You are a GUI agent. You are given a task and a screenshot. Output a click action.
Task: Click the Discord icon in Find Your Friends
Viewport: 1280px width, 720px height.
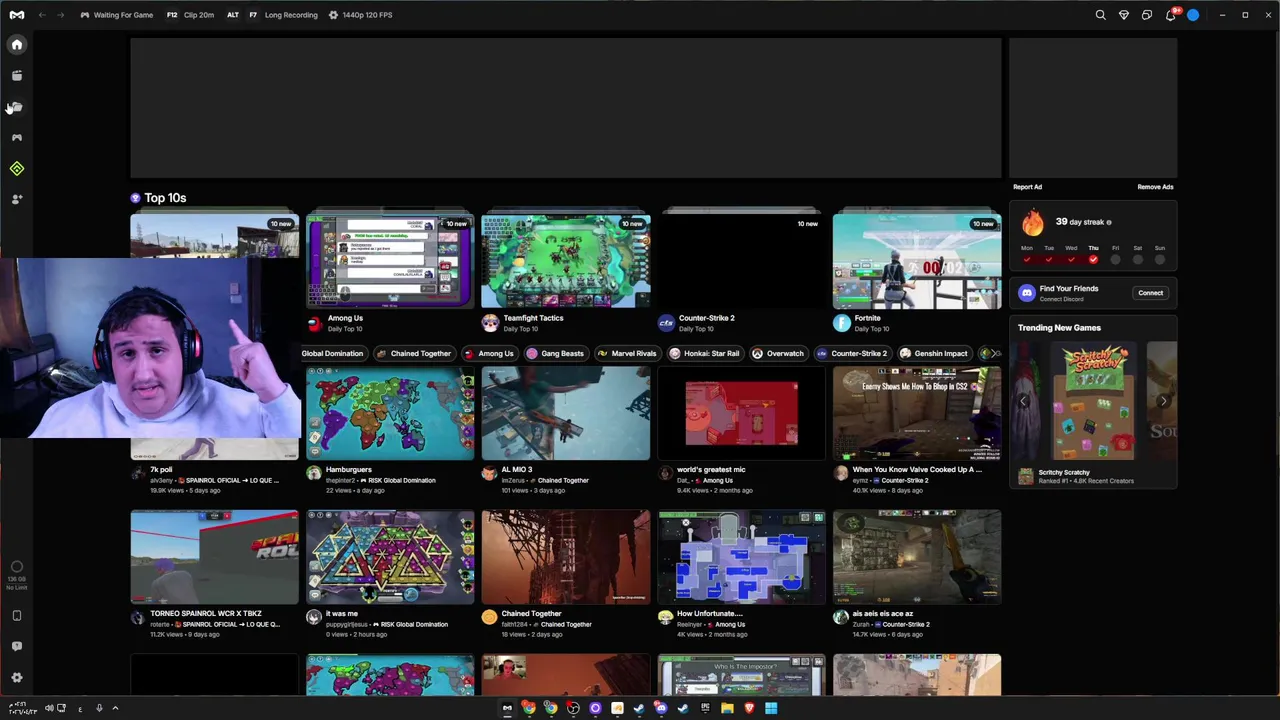click(x=1026, y=293)
